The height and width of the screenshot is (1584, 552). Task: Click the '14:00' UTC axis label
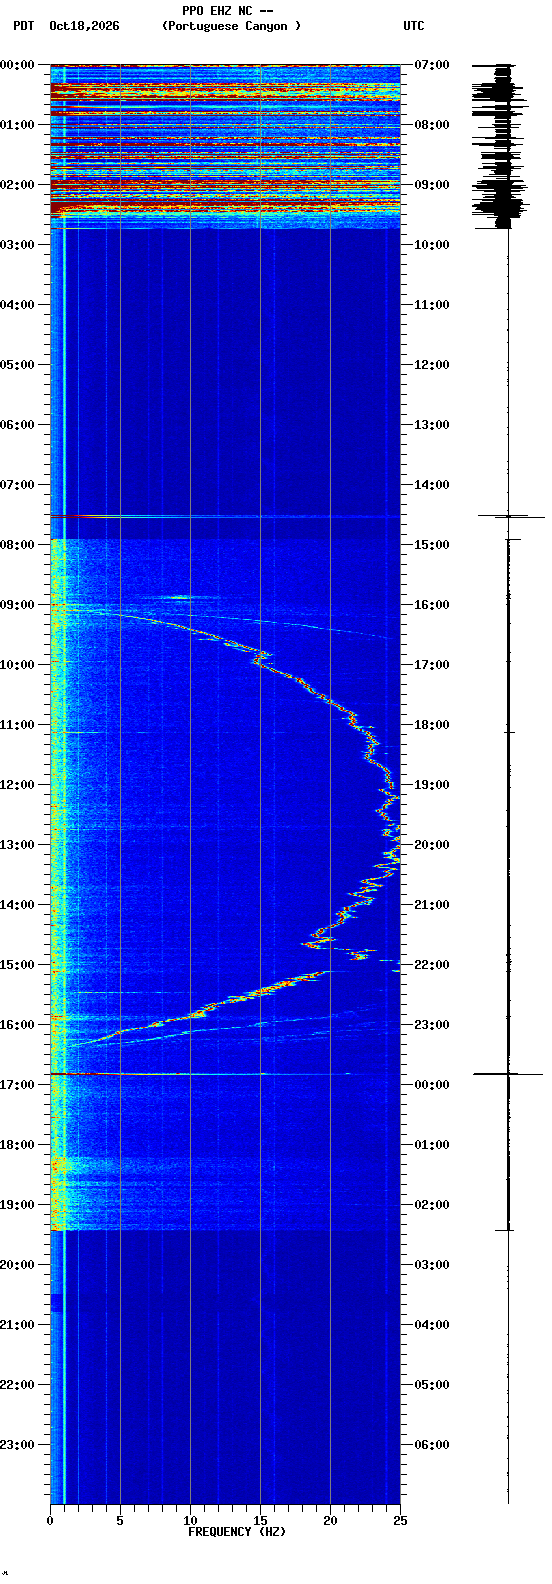click(x=432, y=485)
